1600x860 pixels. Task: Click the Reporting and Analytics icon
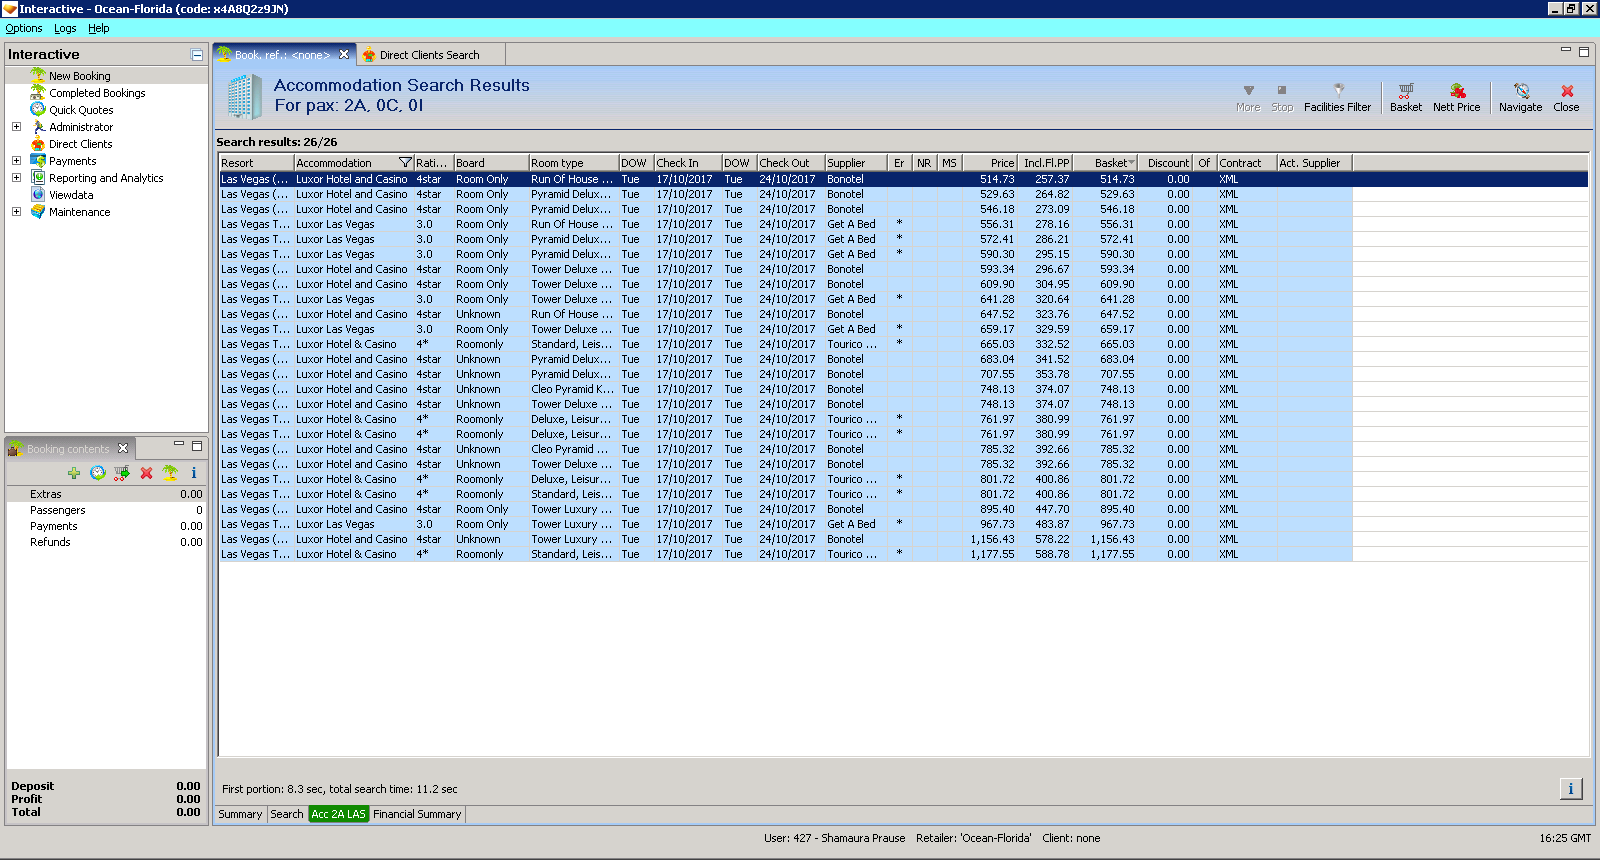point(38,177)
